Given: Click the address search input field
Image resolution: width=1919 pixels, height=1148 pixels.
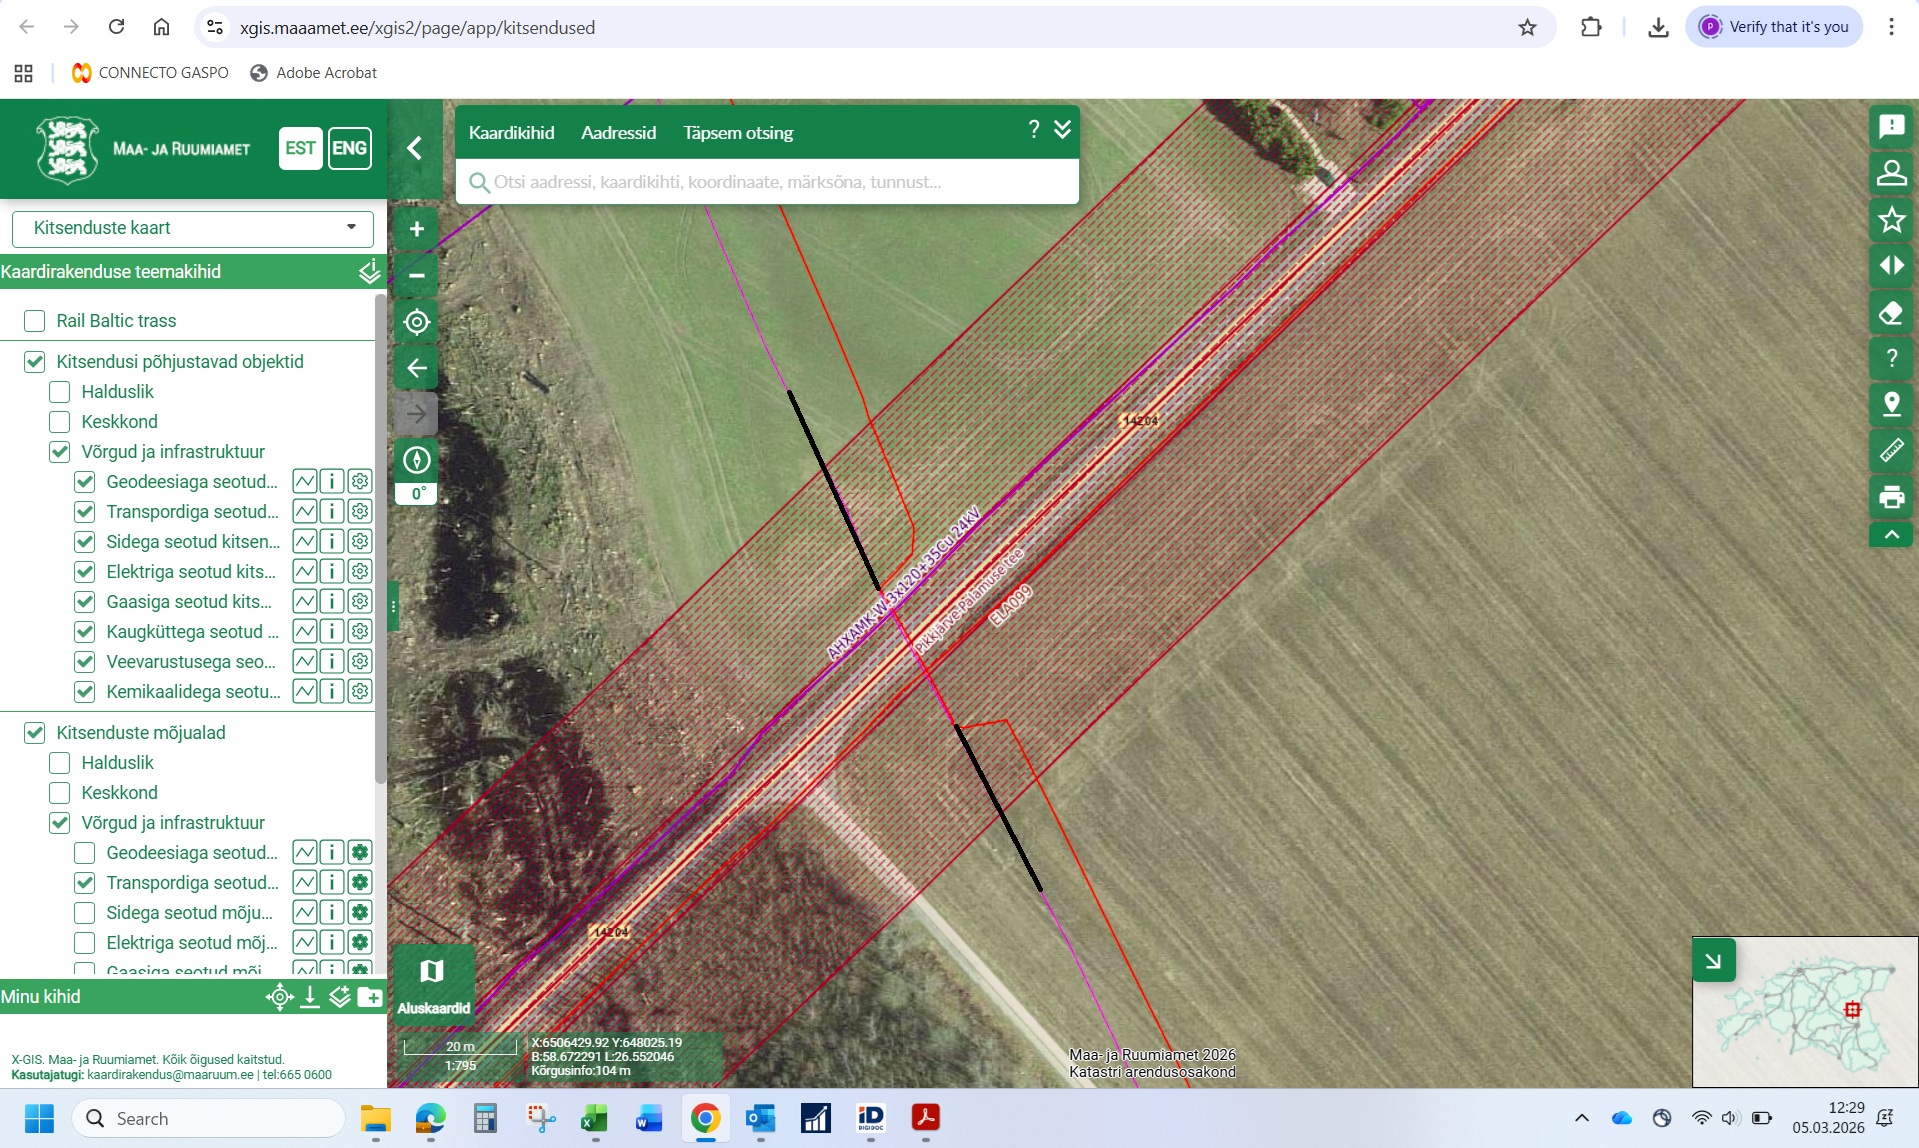Looking at the screenshot, I should pos(767,182).
